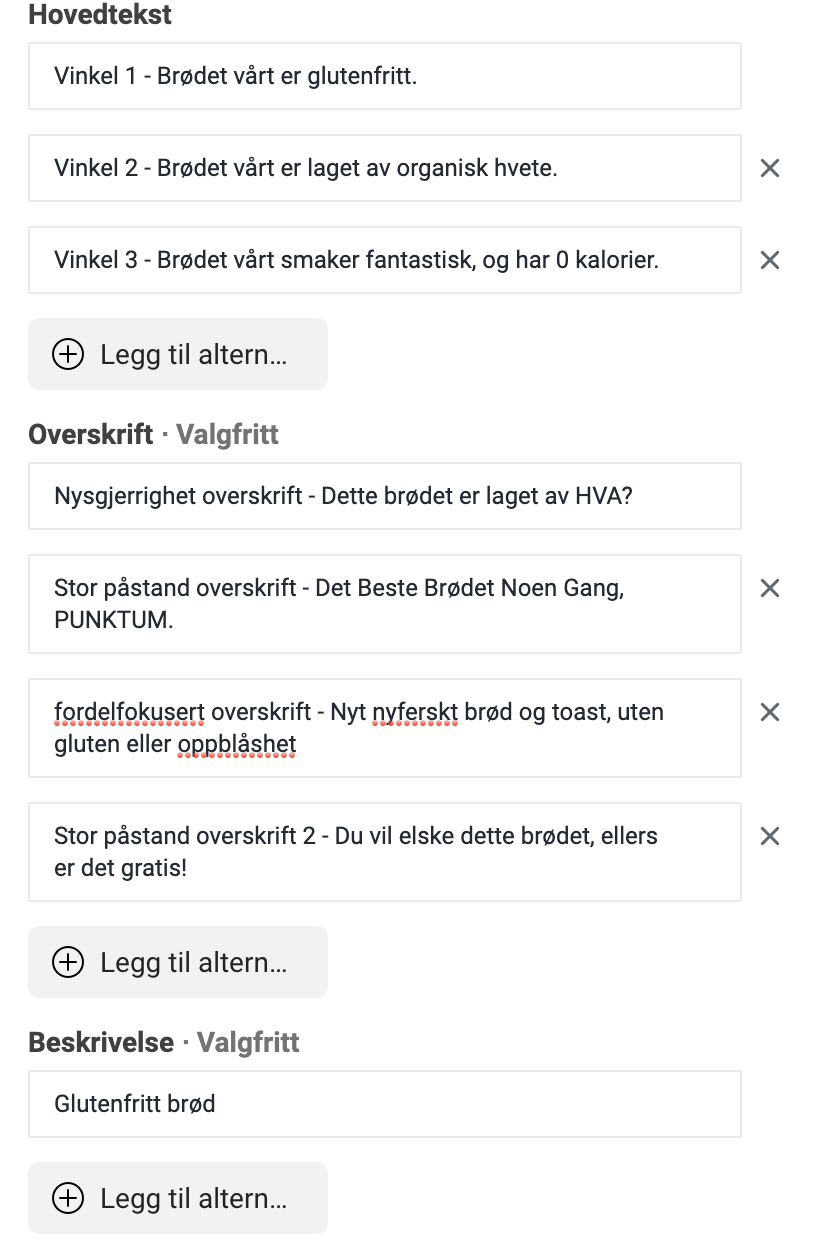Delete the 'Det Beste Brødet Noen Gang' headline

click(769, 588)
